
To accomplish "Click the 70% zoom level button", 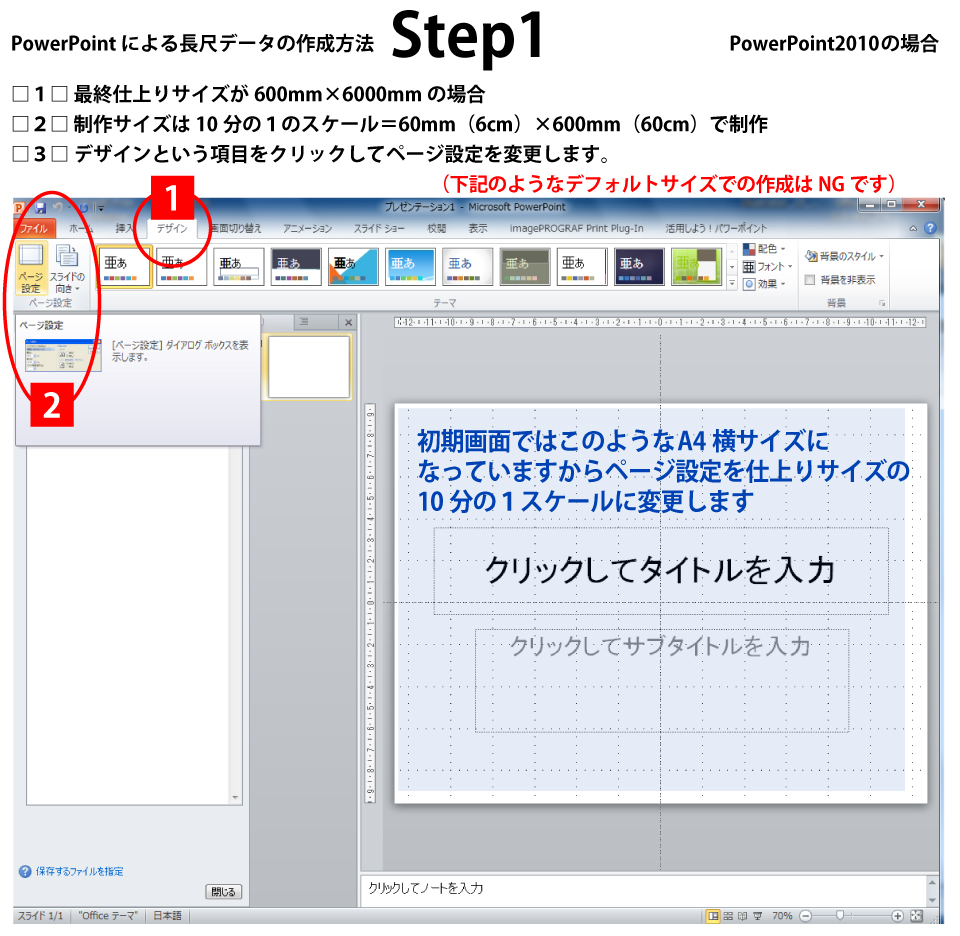I will coord(782,916).
